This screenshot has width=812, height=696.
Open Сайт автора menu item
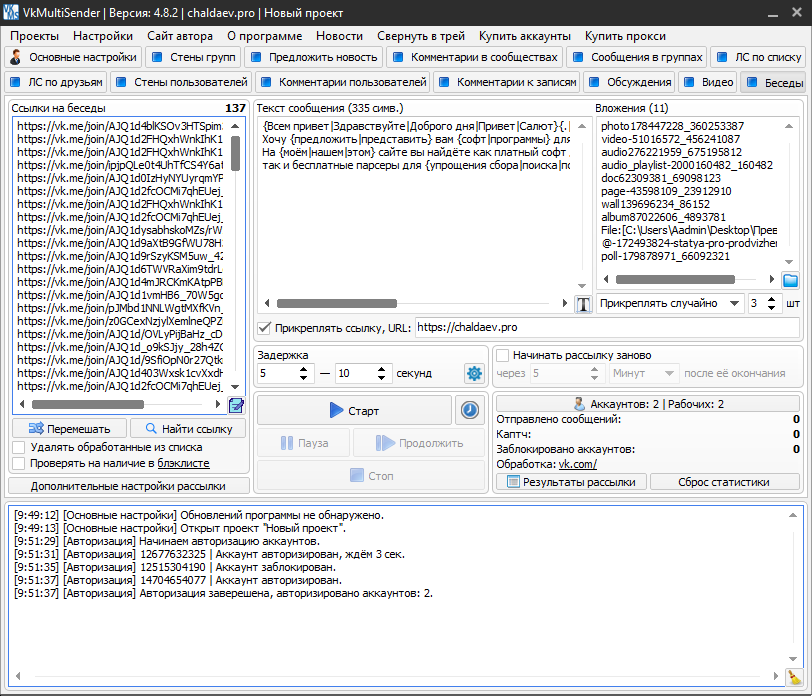(x=180, y=36)
